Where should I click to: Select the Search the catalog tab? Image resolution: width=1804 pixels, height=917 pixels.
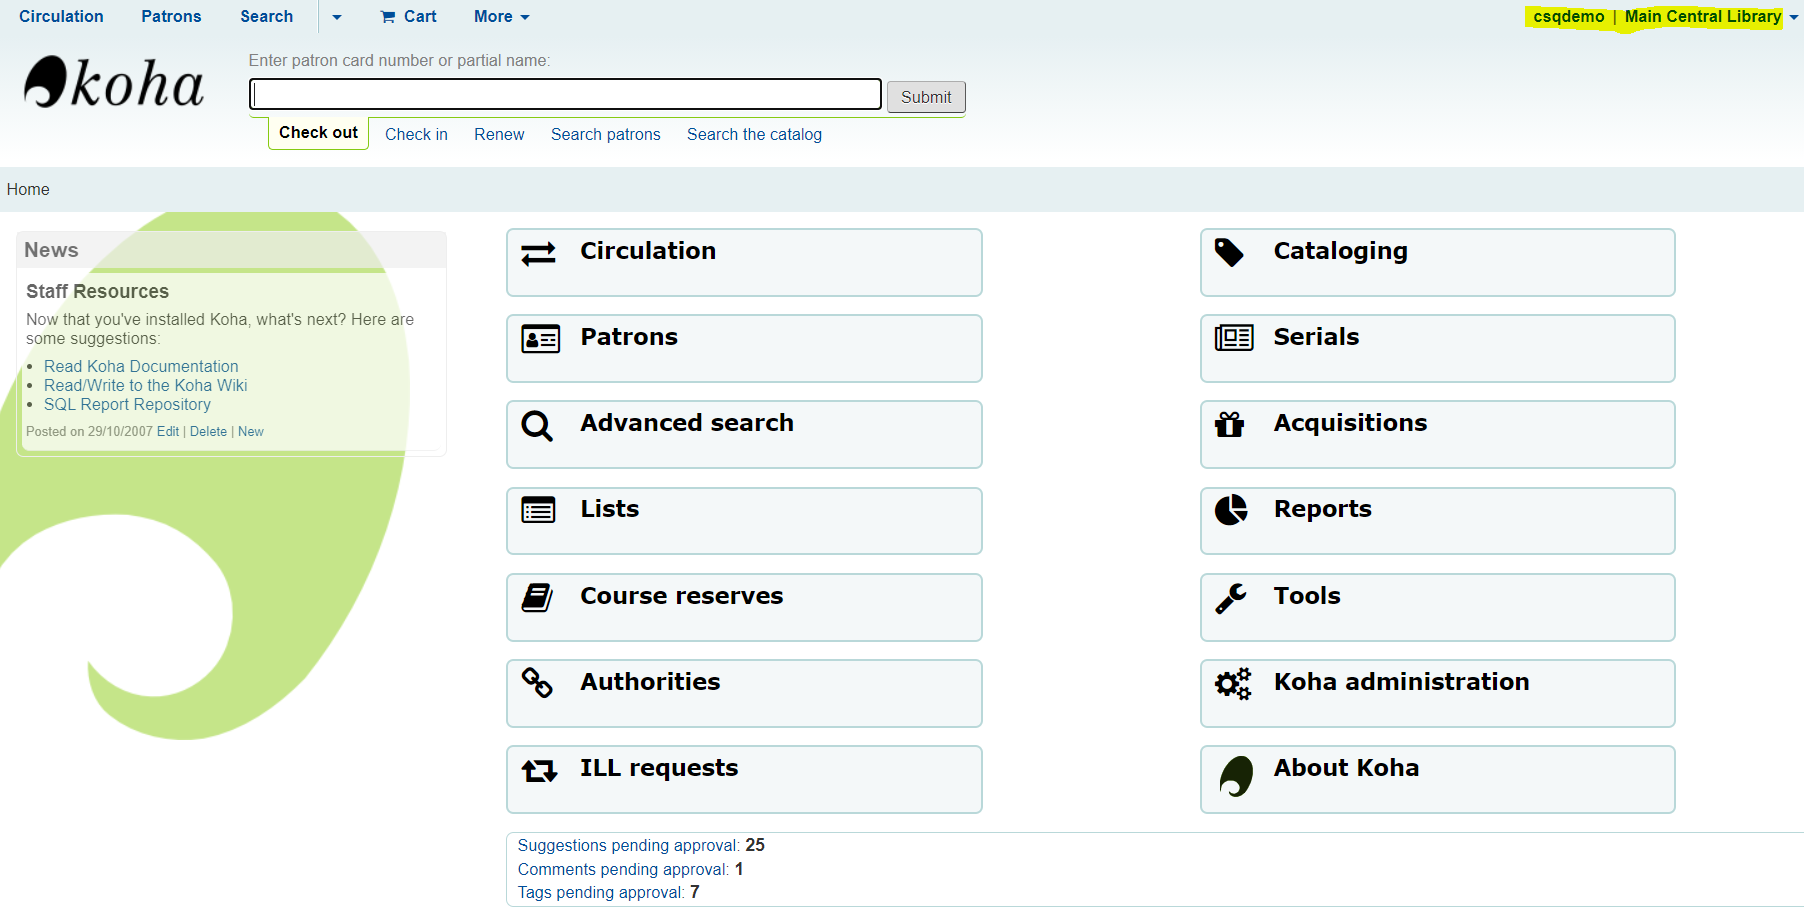tap(754, 135)
